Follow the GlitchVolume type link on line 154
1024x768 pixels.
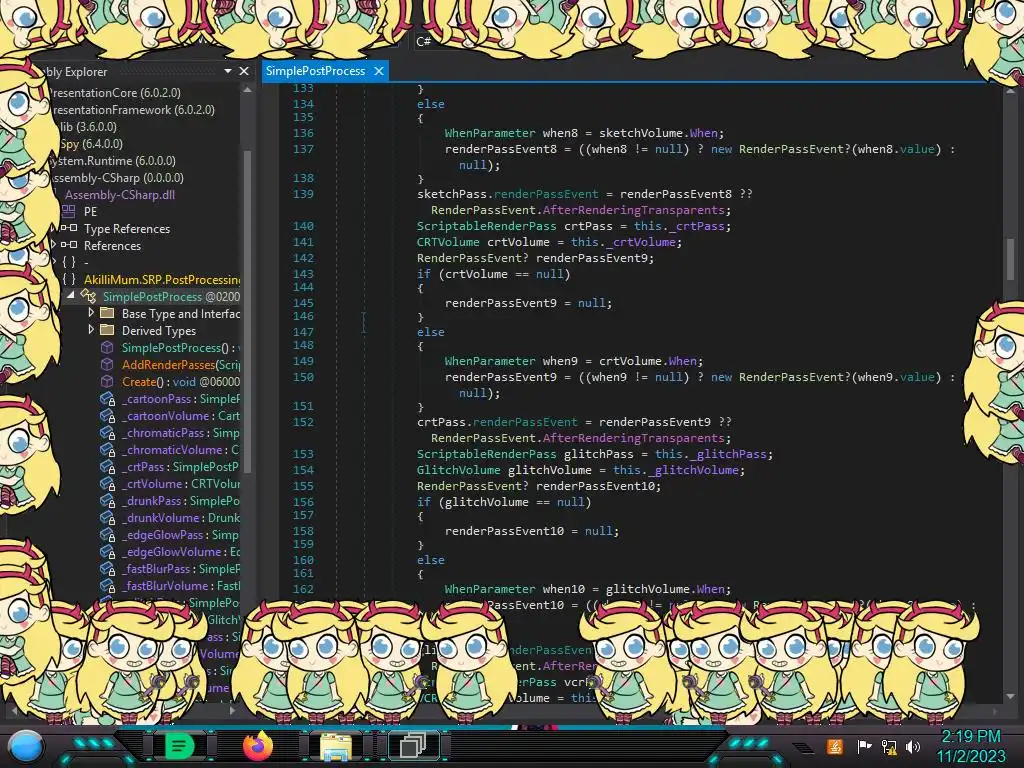458,470
